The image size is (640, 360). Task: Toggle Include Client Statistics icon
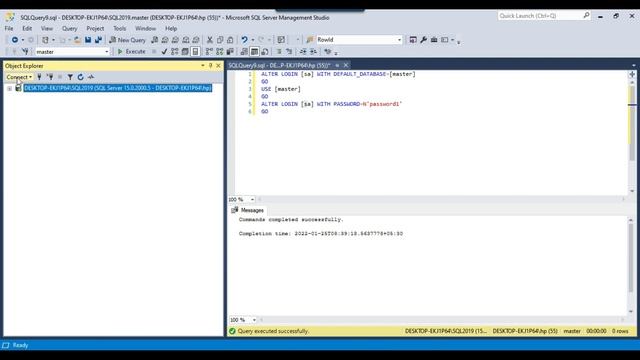[230, 51]
